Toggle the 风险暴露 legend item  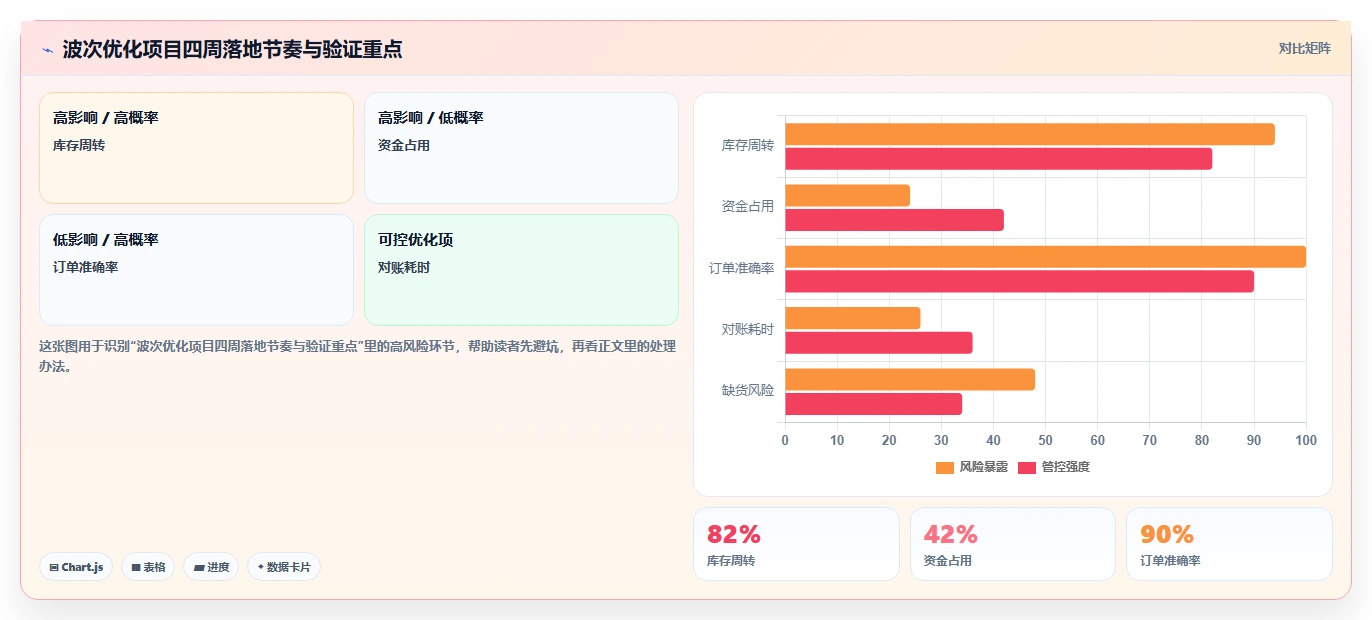971,467
